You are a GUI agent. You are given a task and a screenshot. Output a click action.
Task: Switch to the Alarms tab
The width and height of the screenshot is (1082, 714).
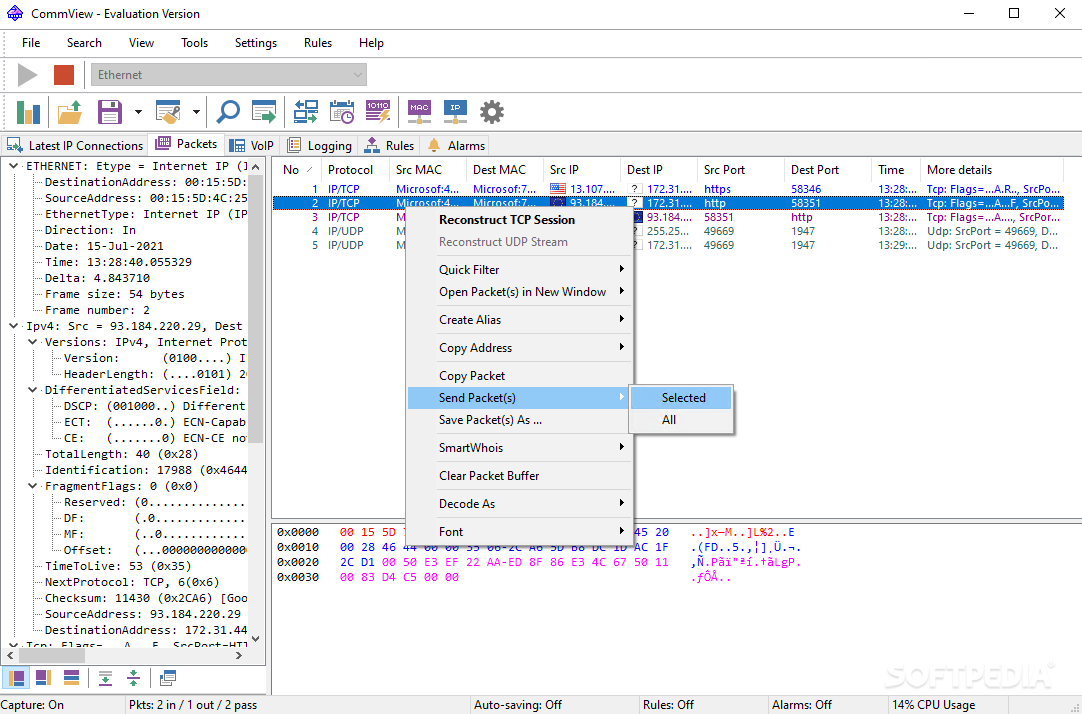click(456, 146)
